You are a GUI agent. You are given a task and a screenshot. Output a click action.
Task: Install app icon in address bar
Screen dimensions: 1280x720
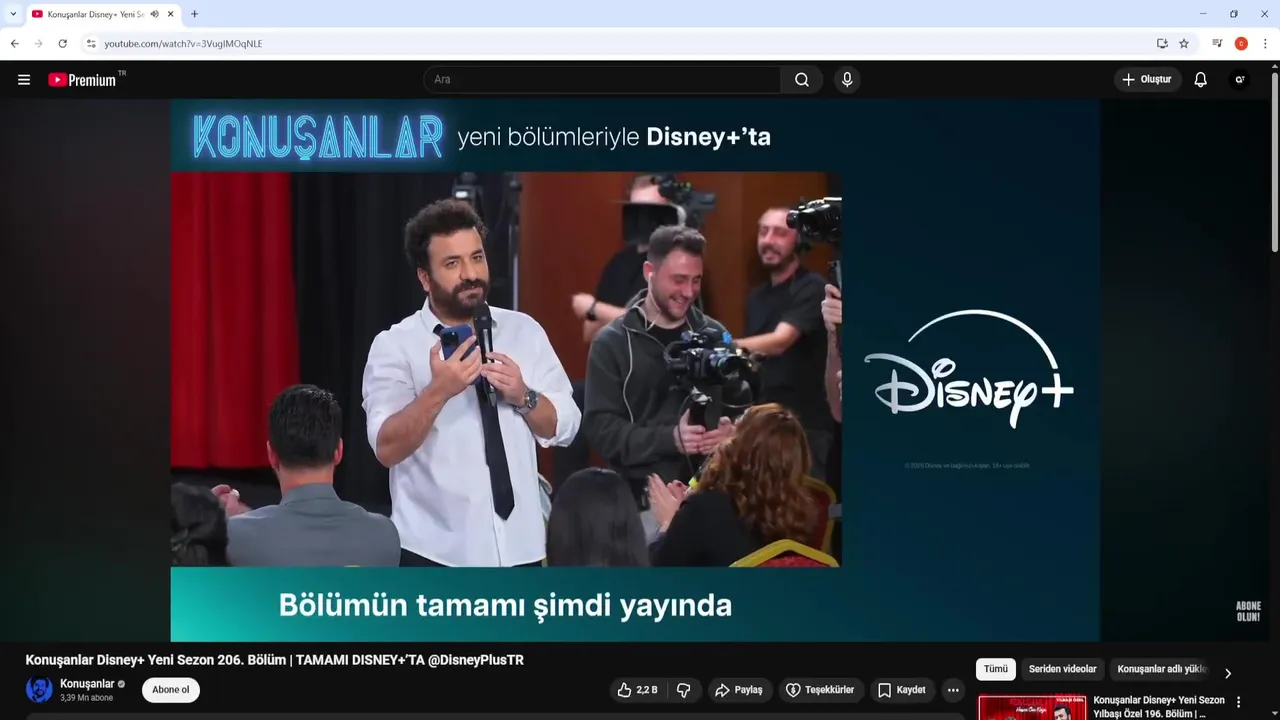click(1162, 44)
